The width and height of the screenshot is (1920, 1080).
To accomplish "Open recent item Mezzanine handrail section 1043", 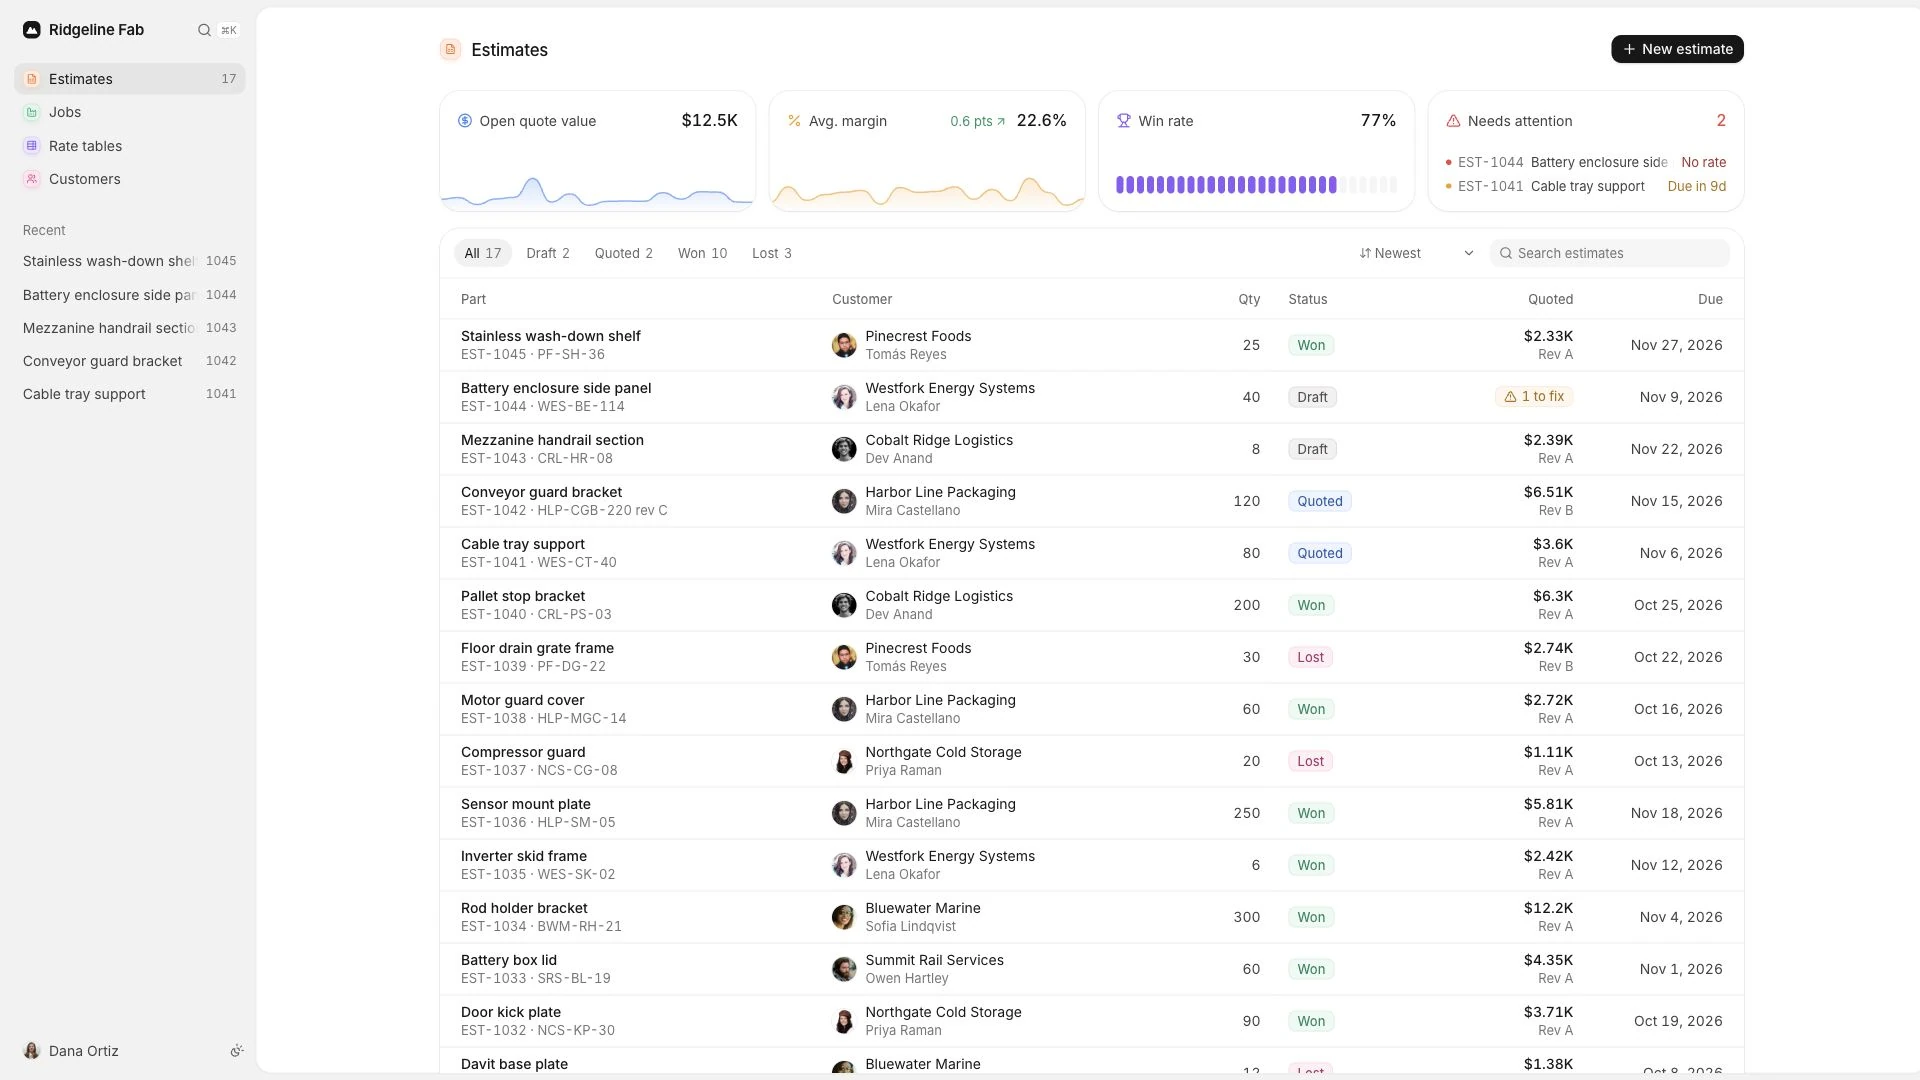I will pyautogui.click(x=130, y=328).
